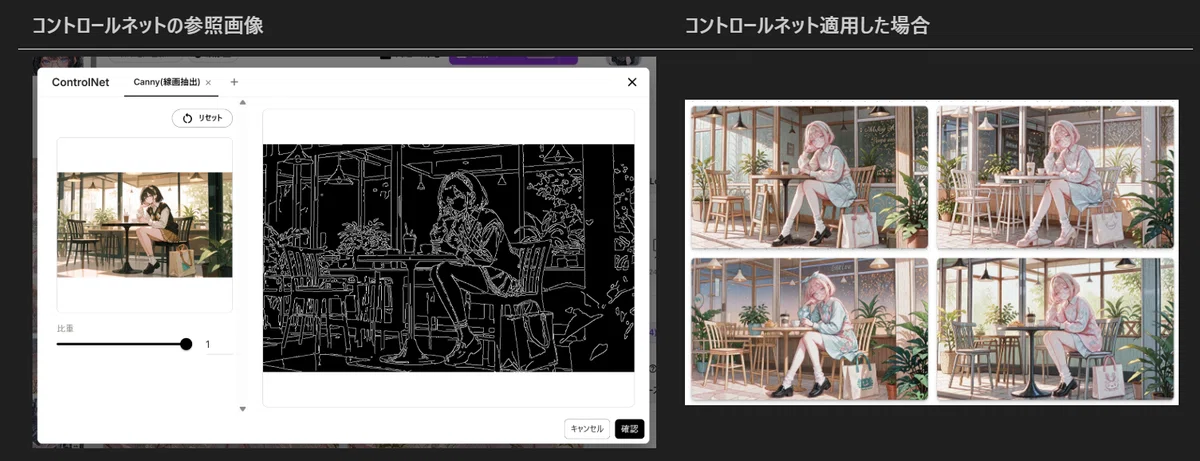The image size is (1200, 461).
Task: Click the 比重 label text
Action: pyautogui.click(x=65, y=328)
